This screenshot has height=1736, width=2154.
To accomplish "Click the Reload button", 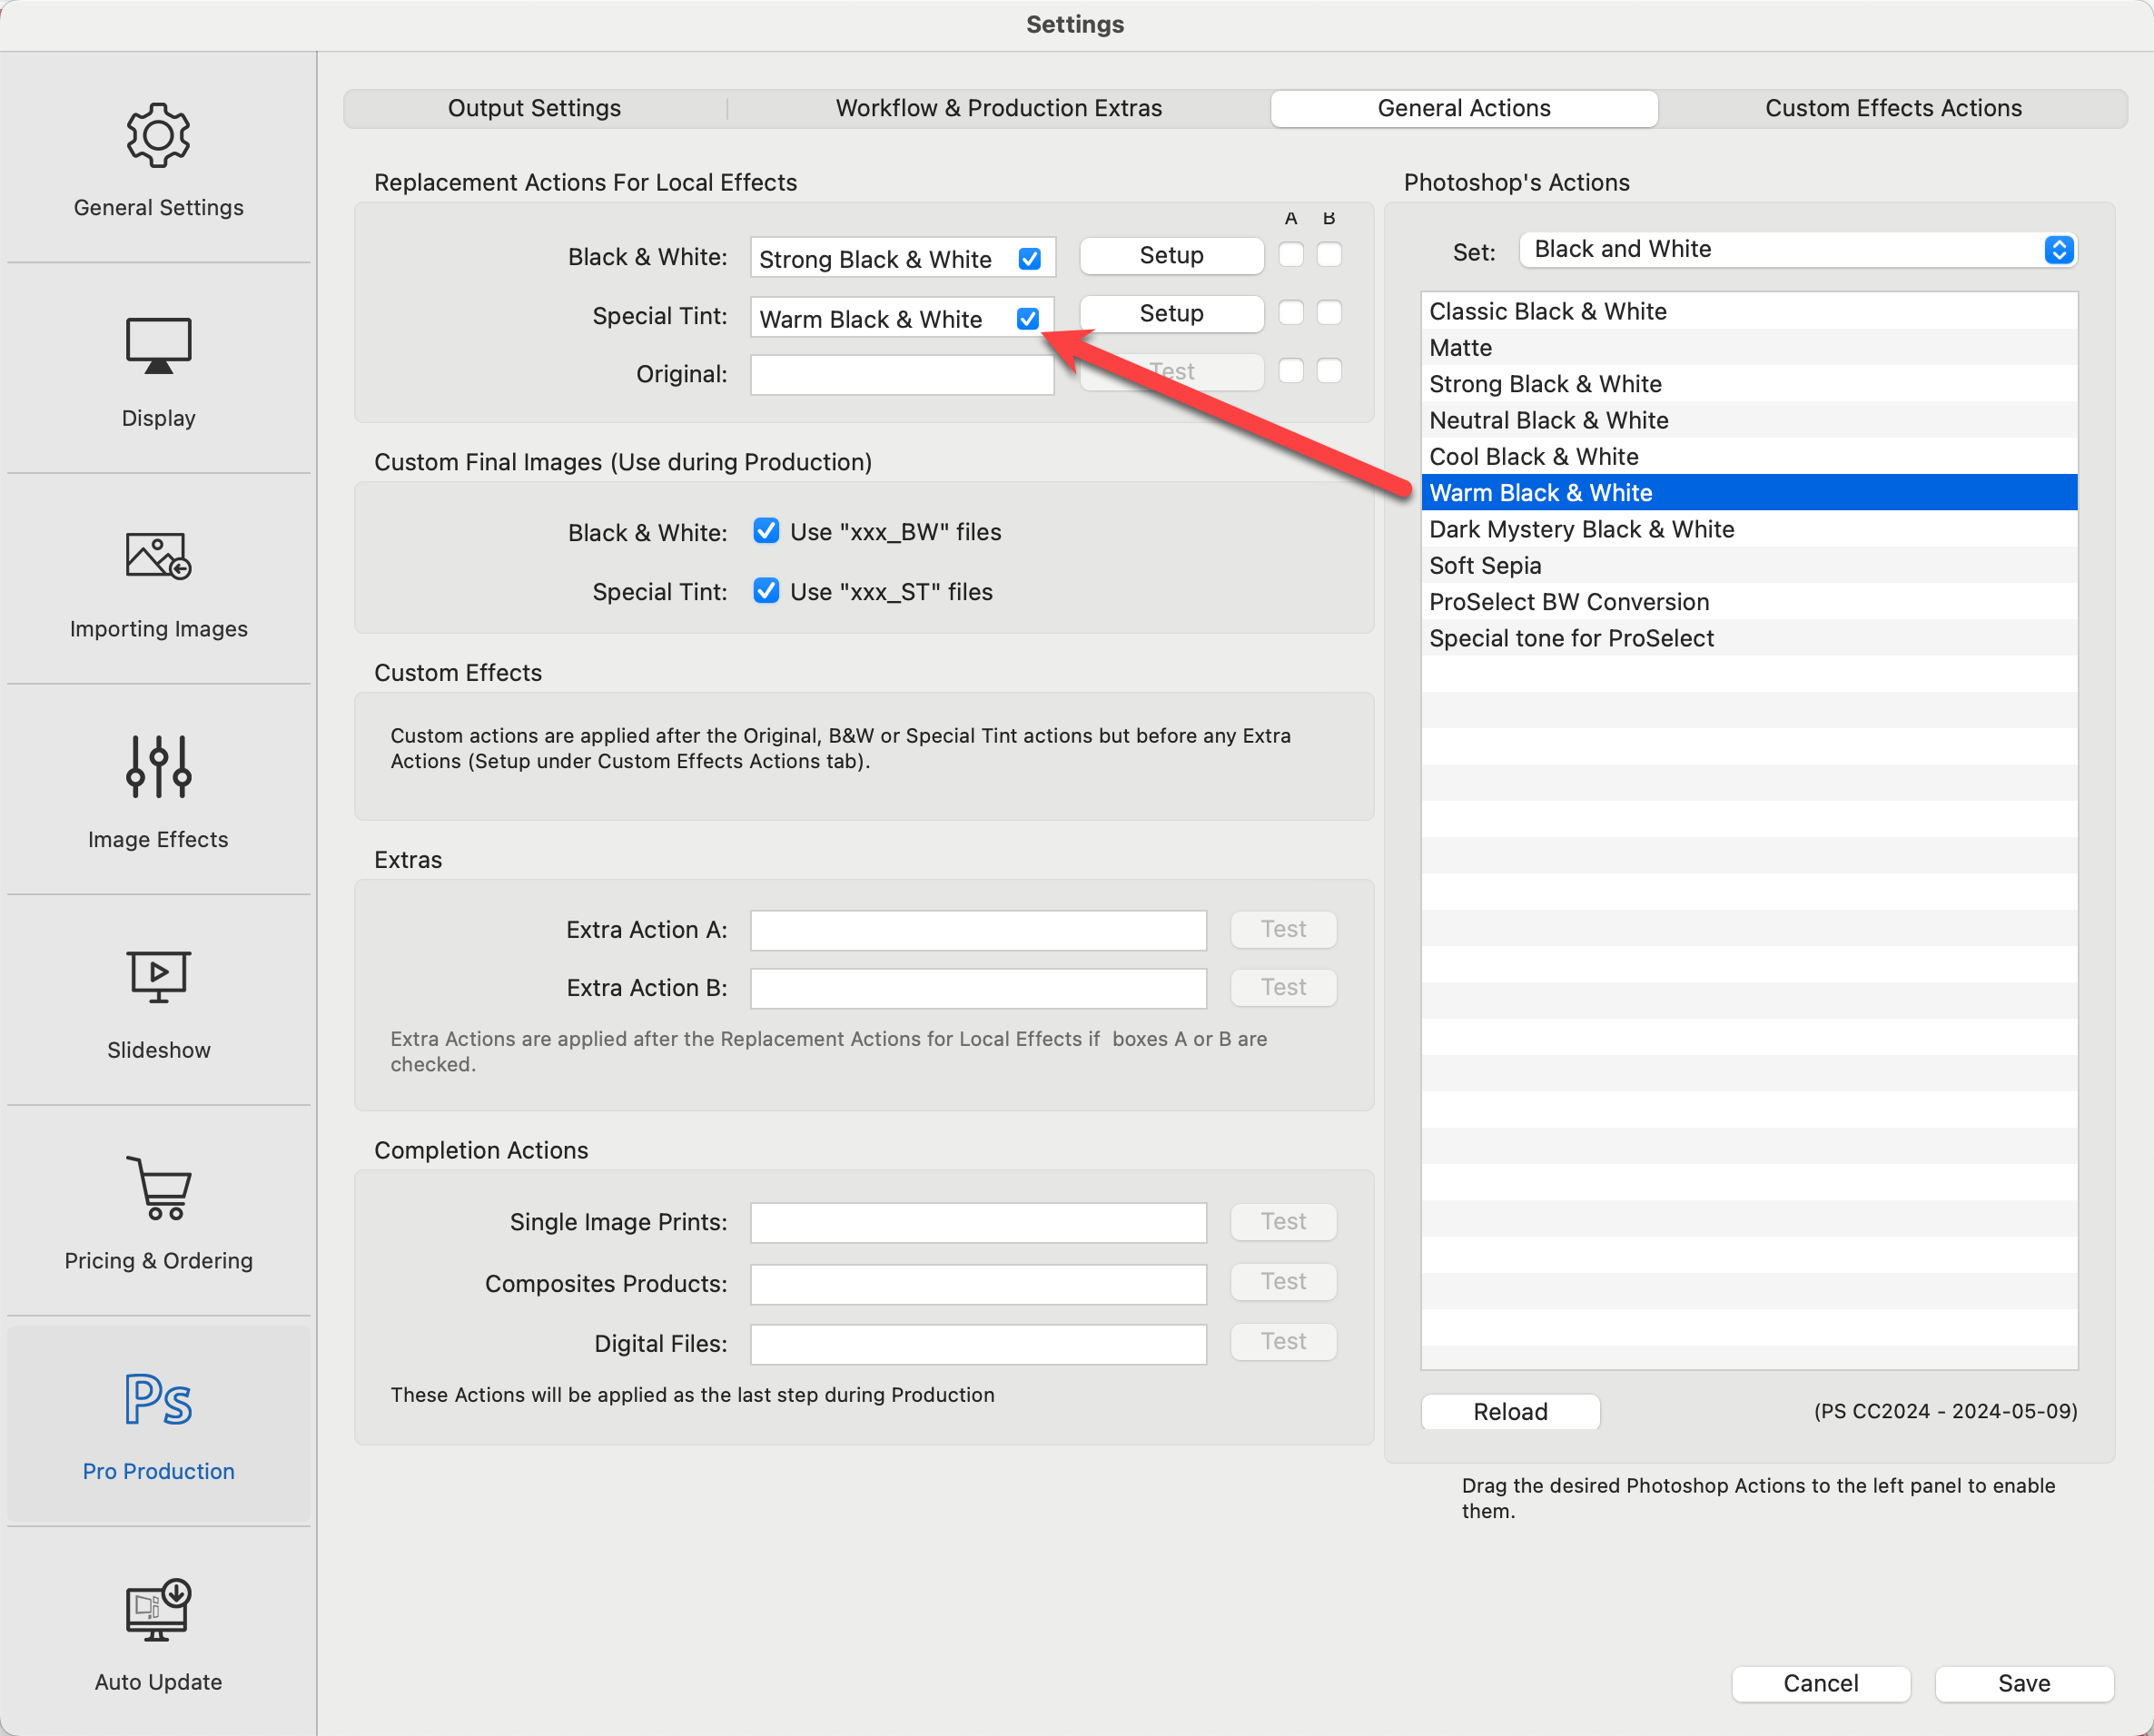I will point(1509,1411).
